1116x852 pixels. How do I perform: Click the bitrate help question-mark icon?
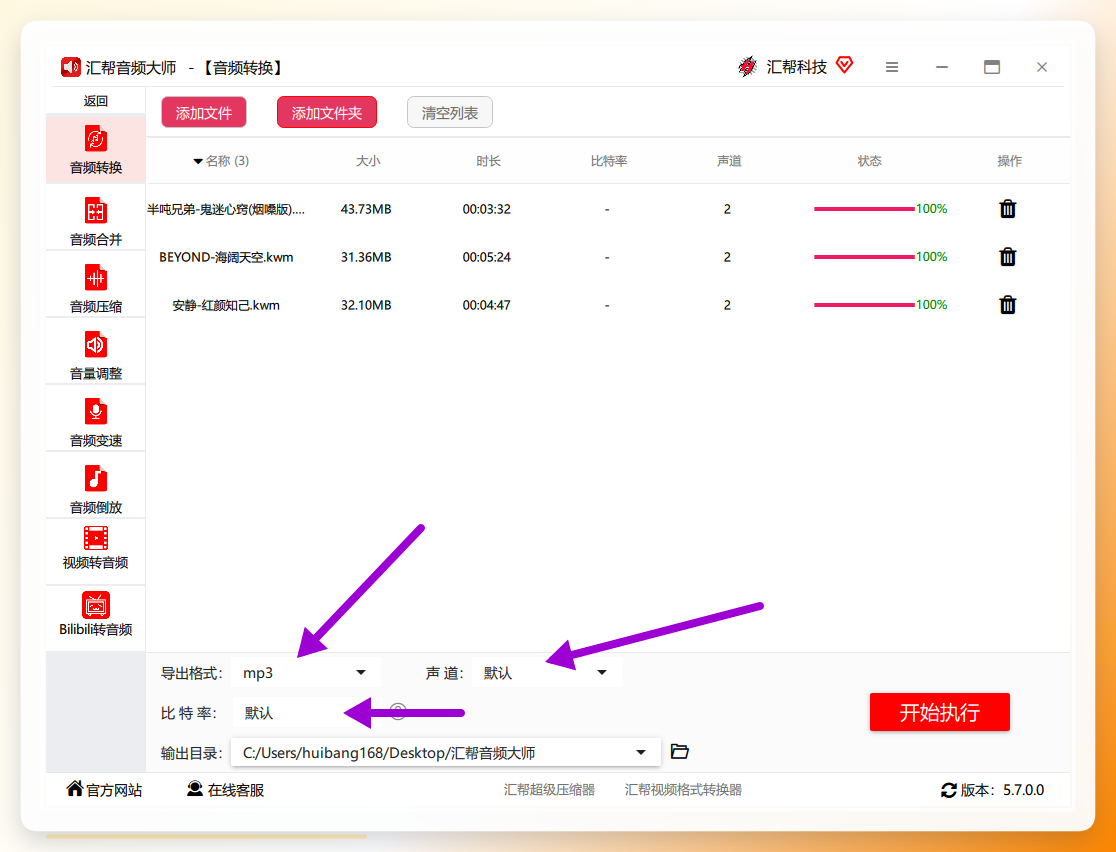(398, 712)
